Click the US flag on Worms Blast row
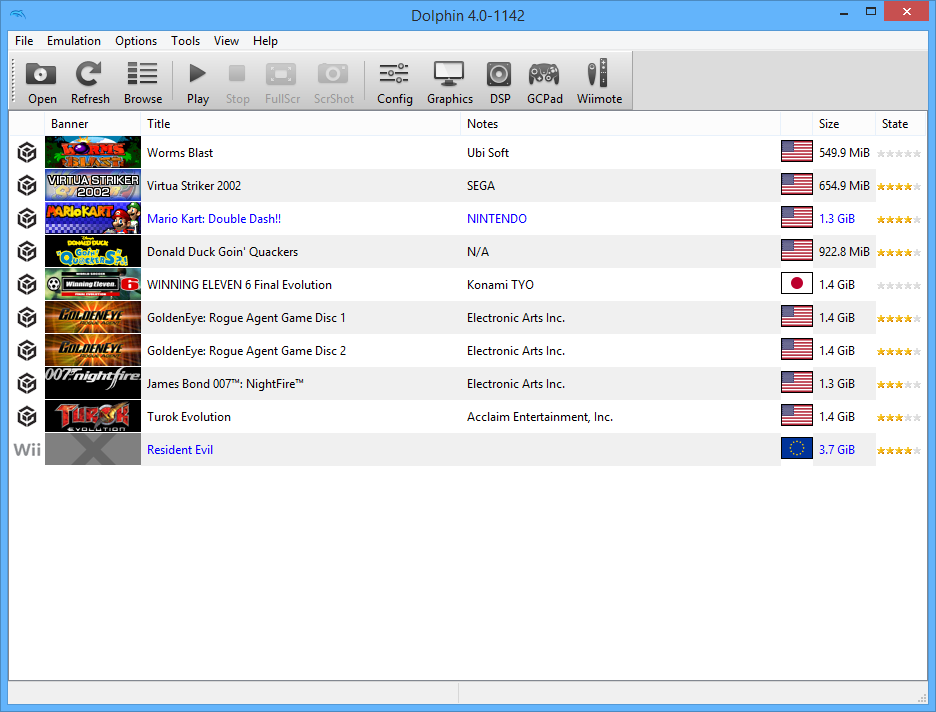Image resolution: width=936 pixels, height=712 pixels. (x=797, y=152)
